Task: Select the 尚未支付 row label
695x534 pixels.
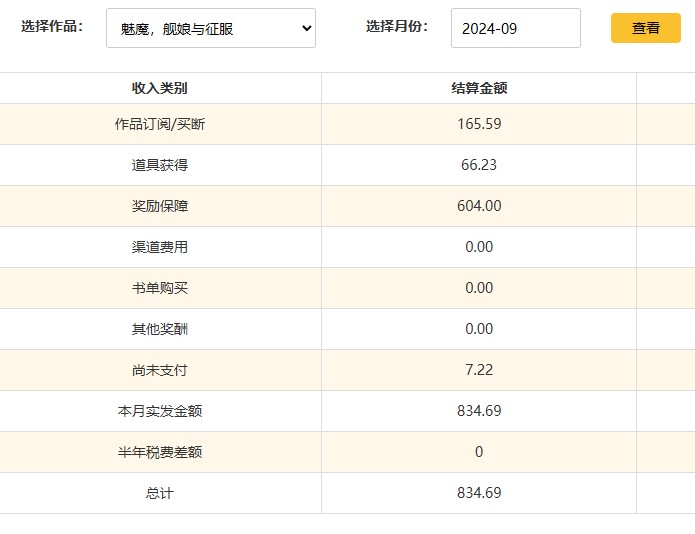Action: coord(160,370)
